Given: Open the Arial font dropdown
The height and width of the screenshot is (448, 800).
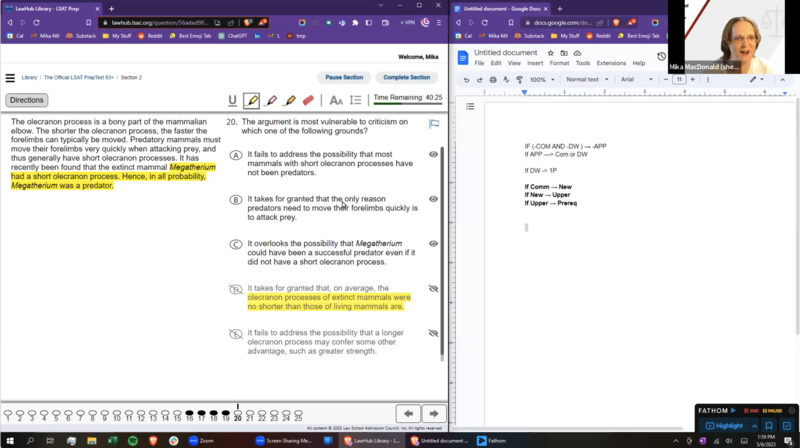Looking at the screenshot, I should tap(635, 79).
